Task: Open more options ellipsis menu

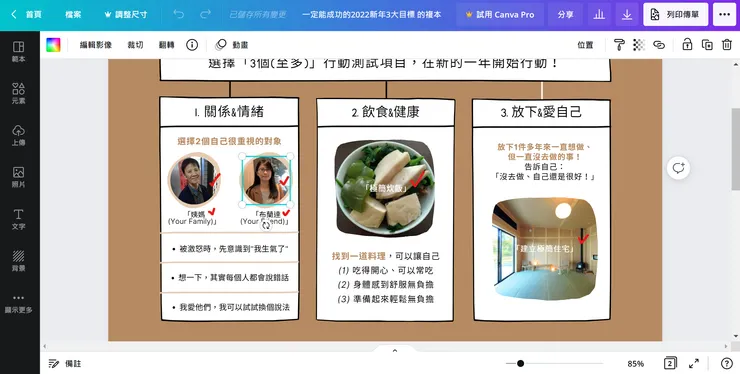Action: (x=724, y=15)
